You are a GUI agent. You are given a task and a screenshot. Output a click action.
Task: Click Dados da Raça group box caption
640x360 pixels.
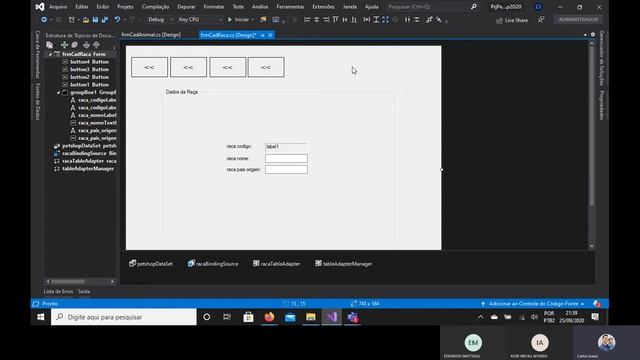coord(182,92)
